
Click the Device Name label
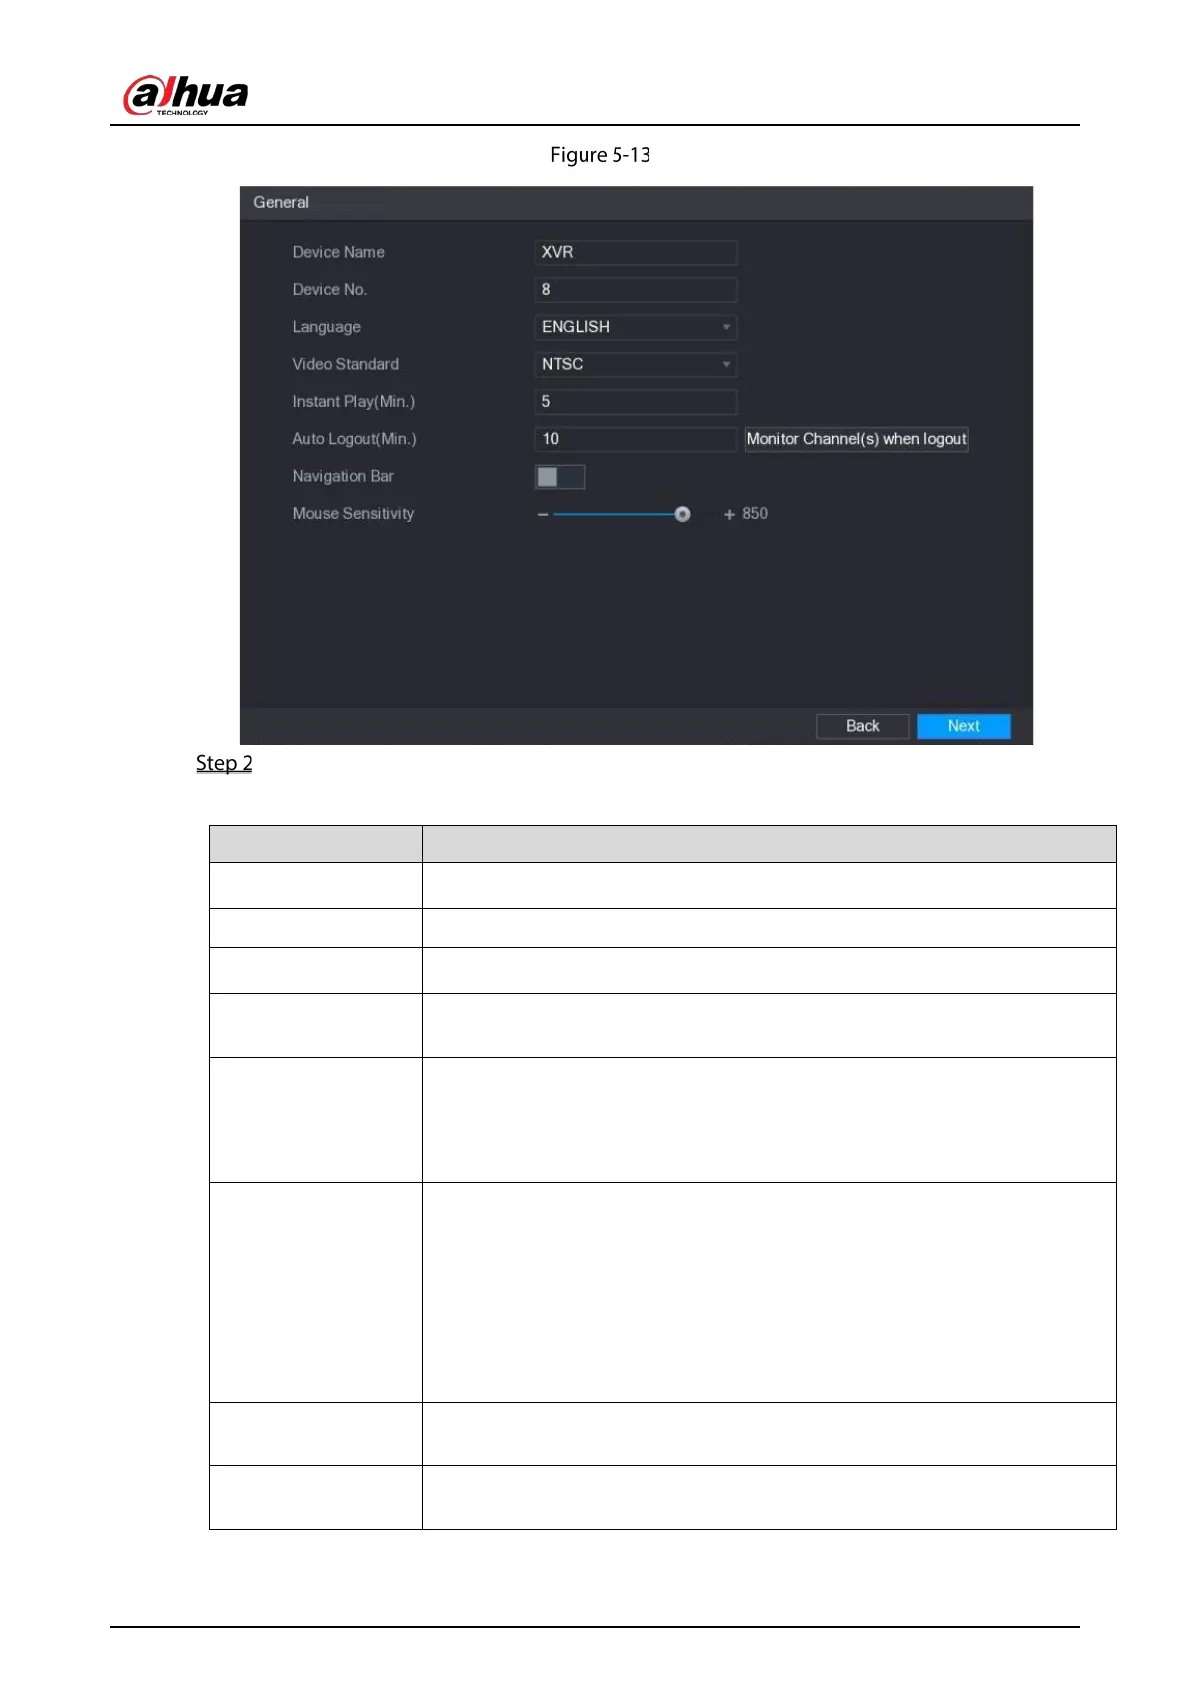[x=339, y=252]
